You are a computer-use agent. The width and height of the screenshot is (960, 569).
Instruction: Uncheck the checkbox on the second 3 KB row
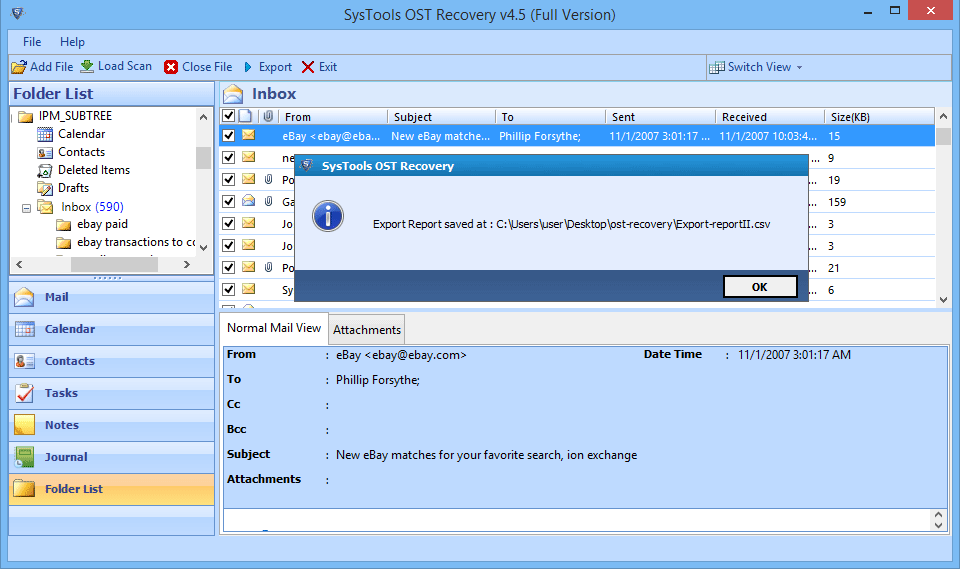[228, 246]
